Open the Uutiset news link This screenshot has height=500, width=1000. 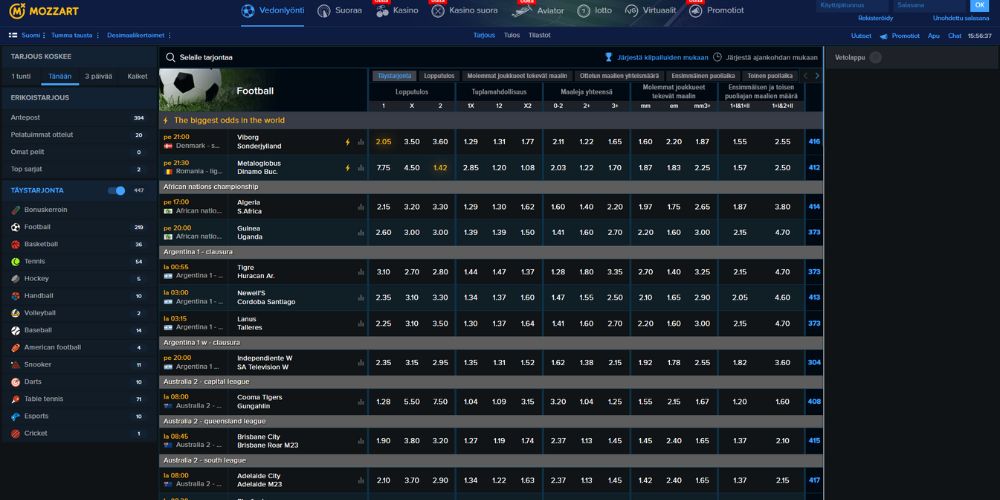(x=861, y=36)
